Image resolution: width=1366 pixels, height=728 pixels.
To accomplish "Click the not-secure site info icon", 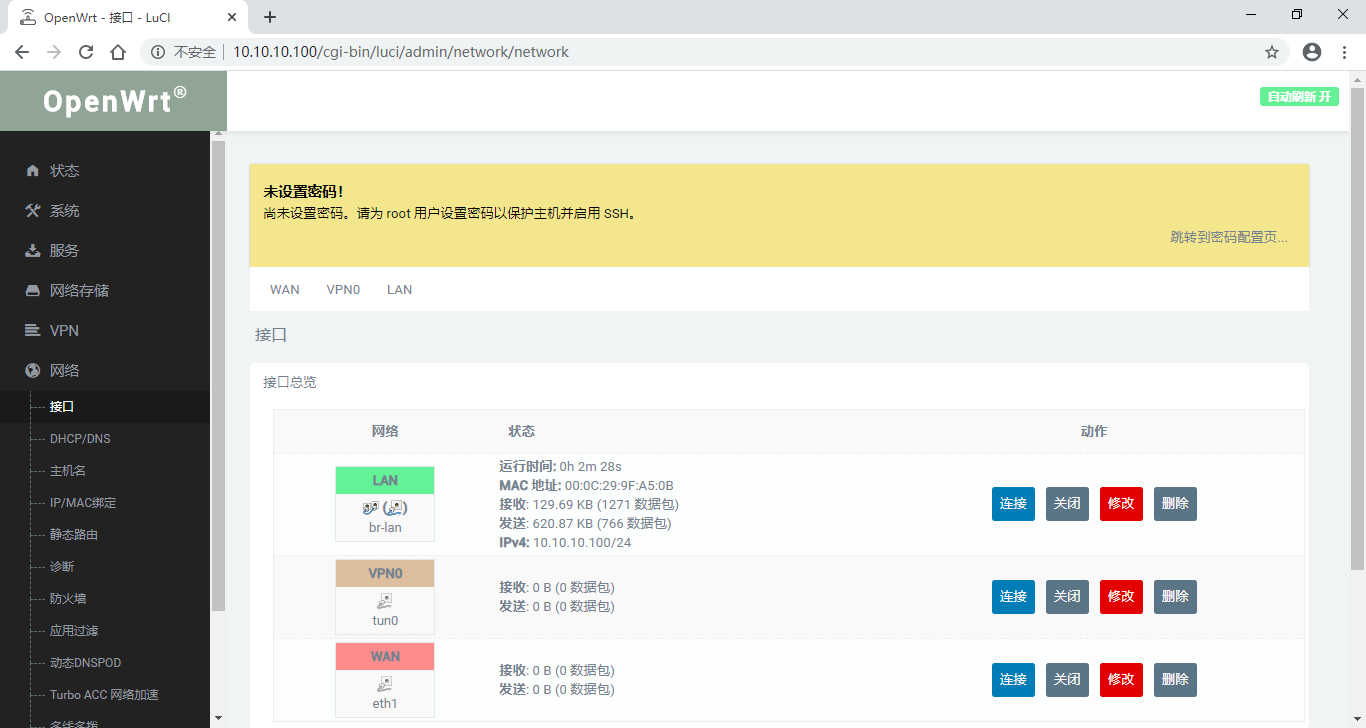I will pyautogui.click(x=158, y=52).
